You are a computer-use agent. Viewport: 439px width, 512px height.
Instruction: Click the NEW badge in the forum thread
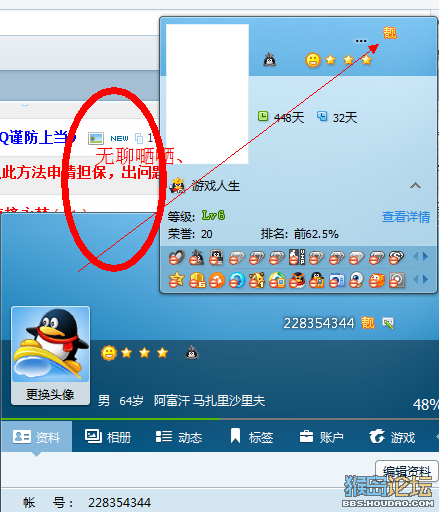click(x=119, y=138)
